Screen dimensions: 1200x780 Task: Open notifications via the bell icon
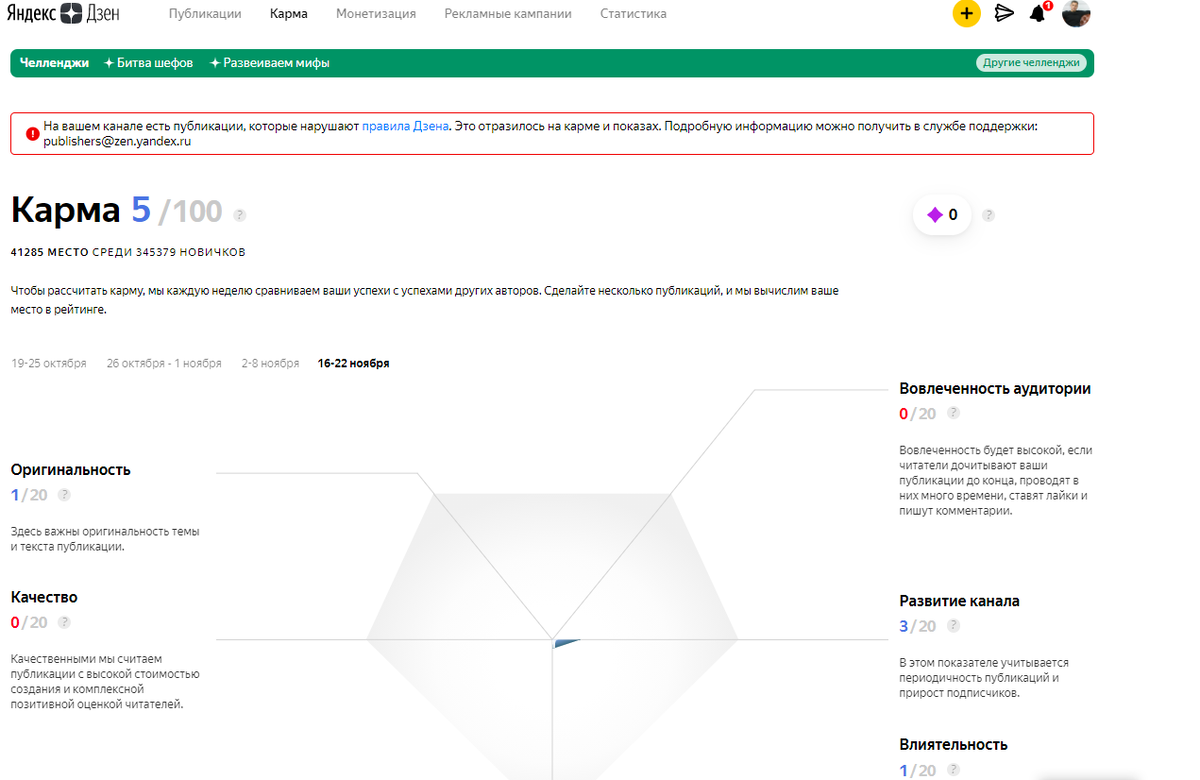[x=1038, y=14]
